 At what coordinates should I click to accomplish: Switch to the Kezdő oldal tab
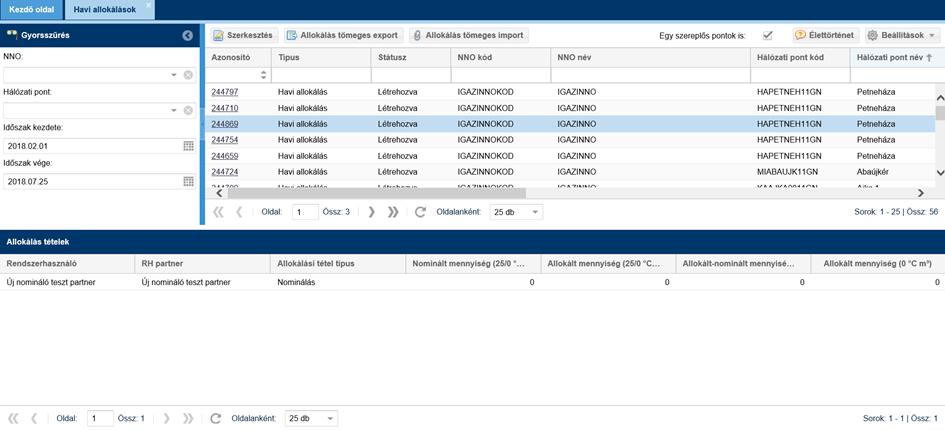tap(31, 10)
